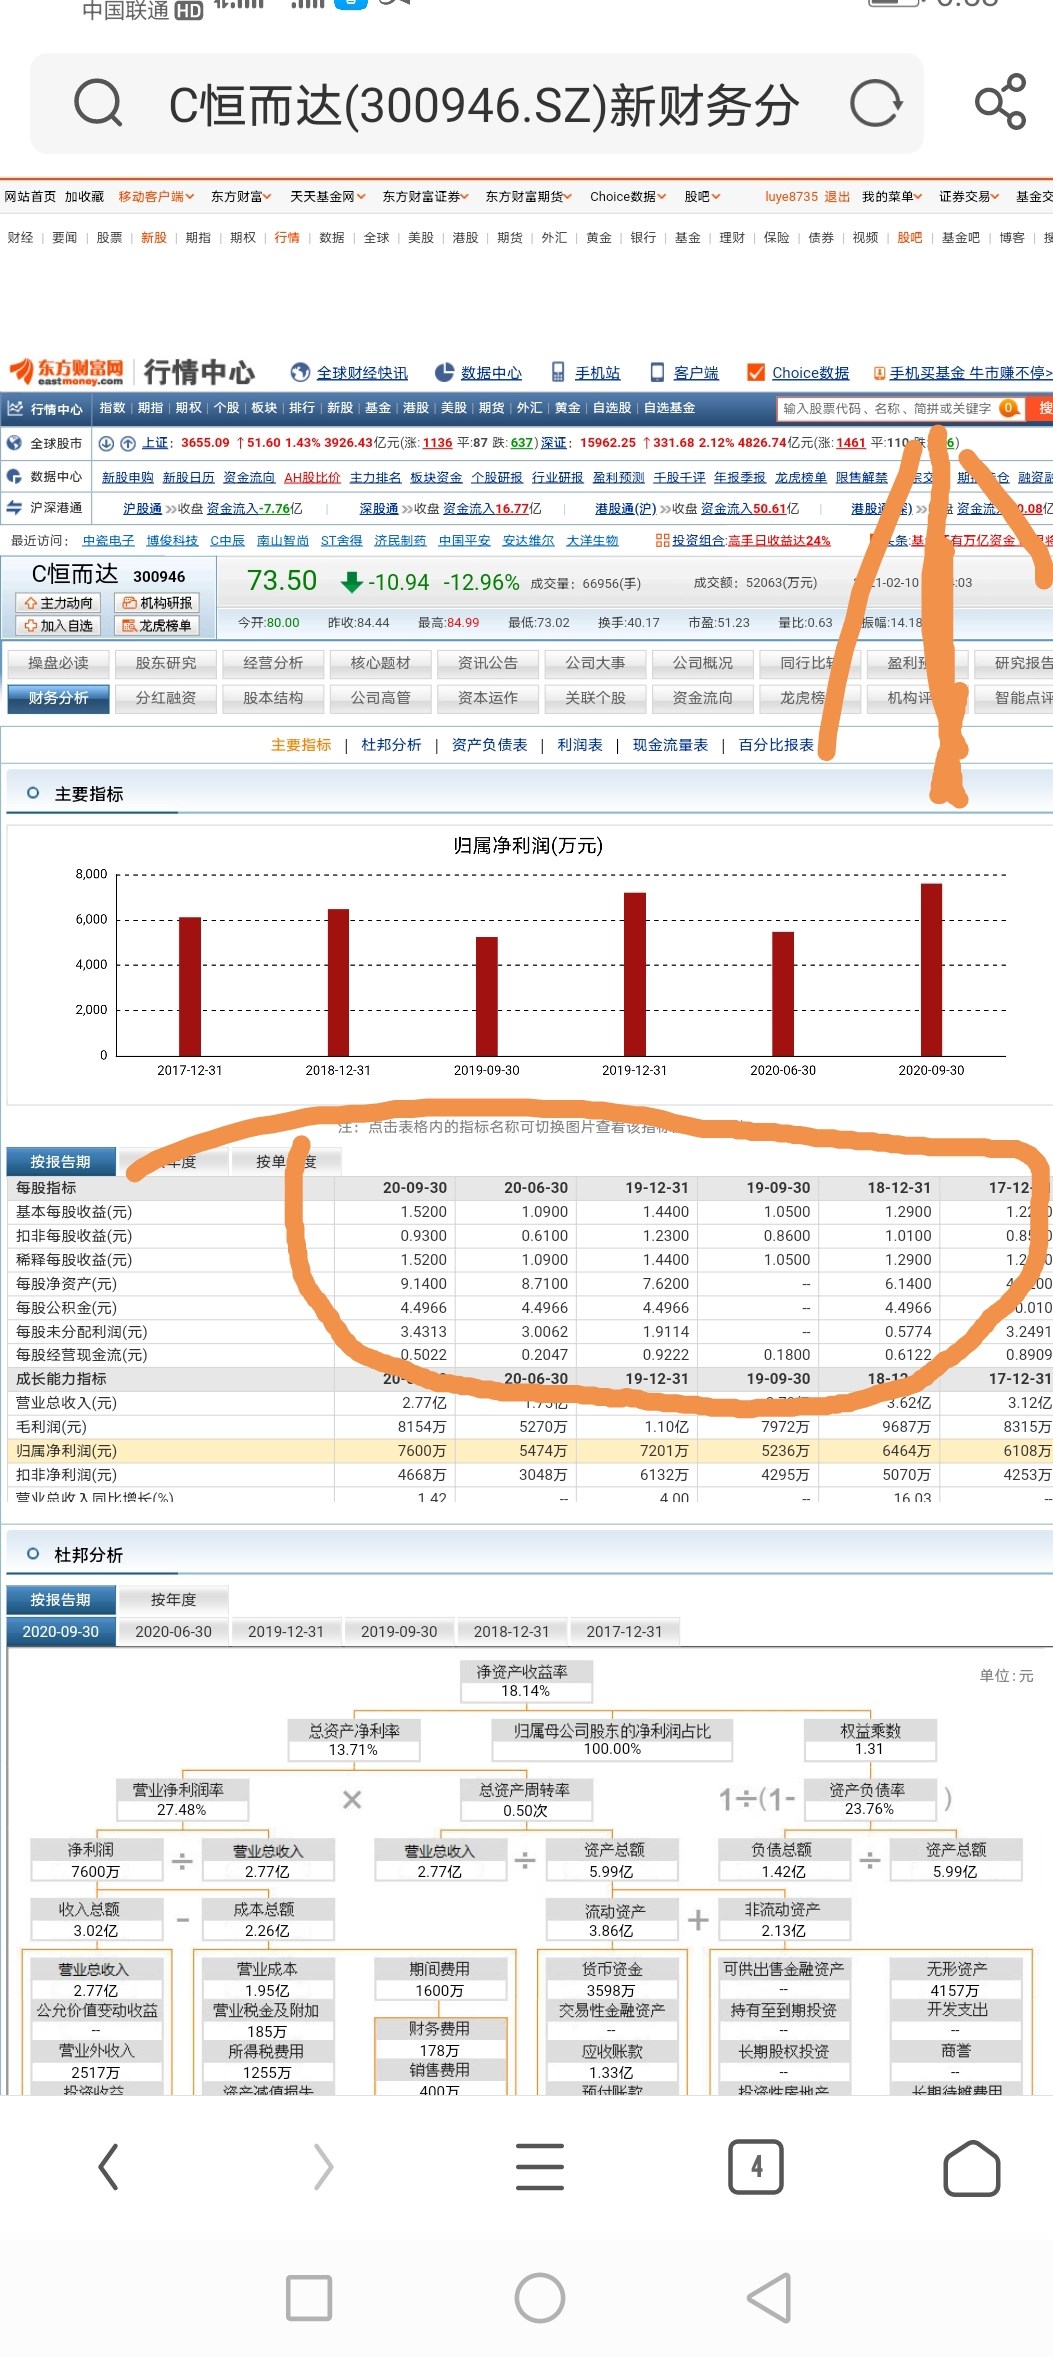Select 按报告期 in 主要指标 table
1053x2357 pixels.
coord(60,1162)
